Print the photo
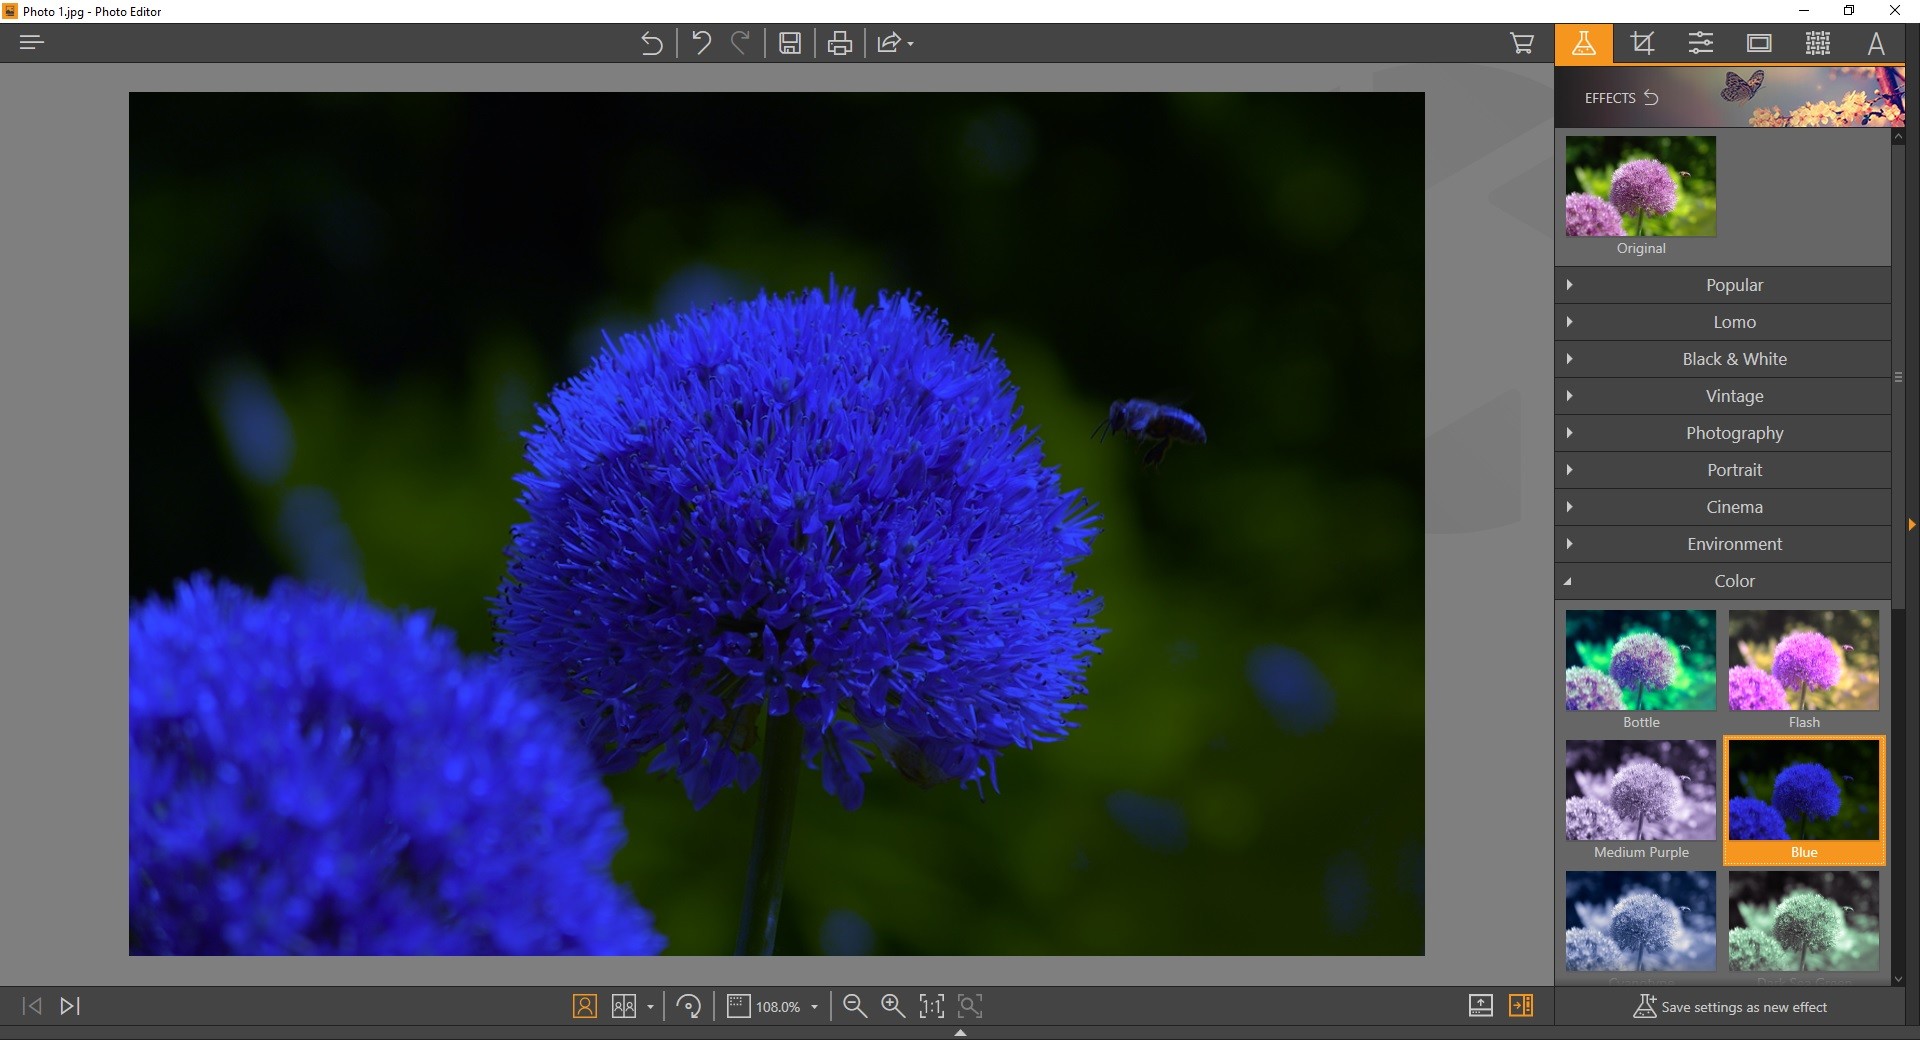 [x=840, y=43]
